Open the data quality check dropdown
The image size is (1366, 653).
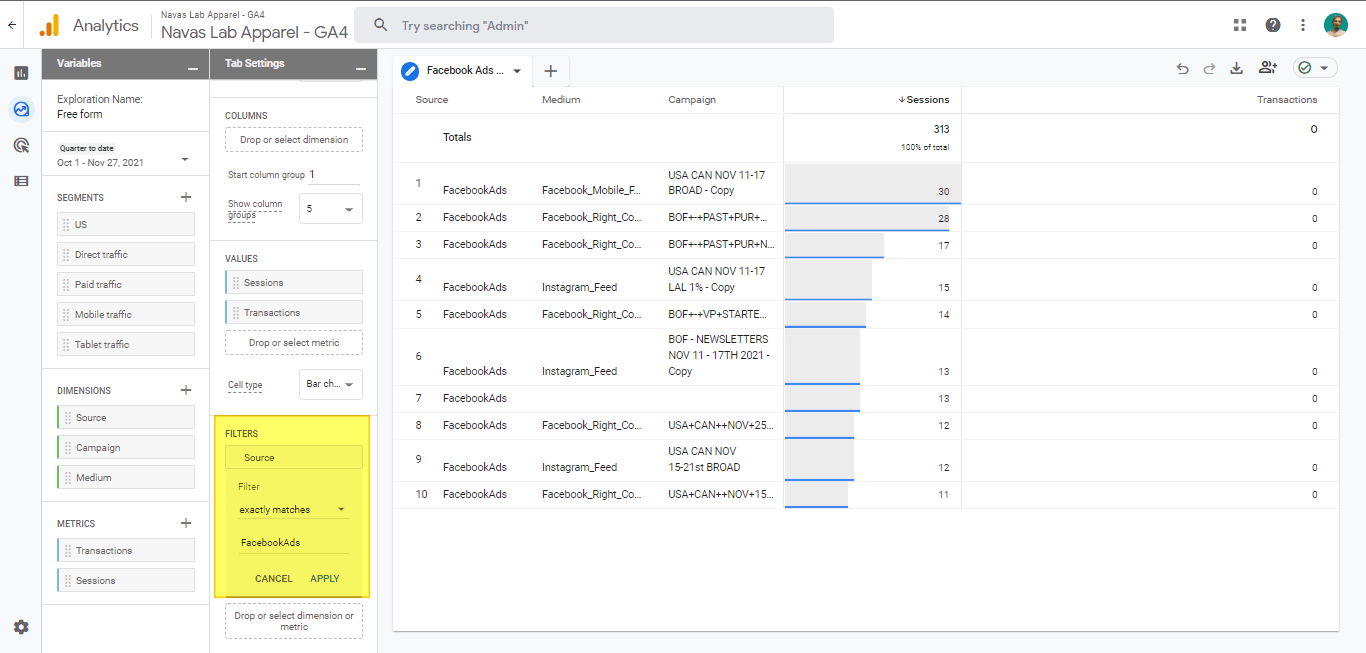[1315, 68]
